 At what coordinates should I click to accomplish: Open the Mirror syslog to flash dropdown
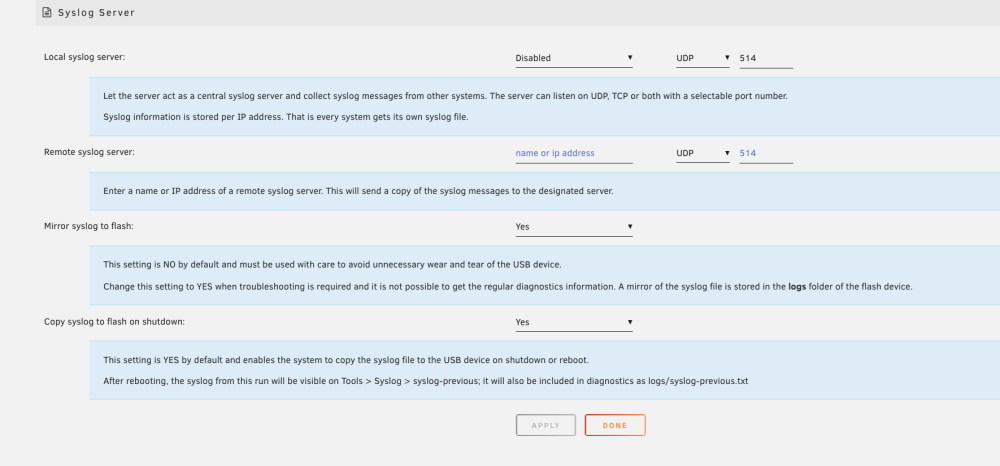(574, 227)
